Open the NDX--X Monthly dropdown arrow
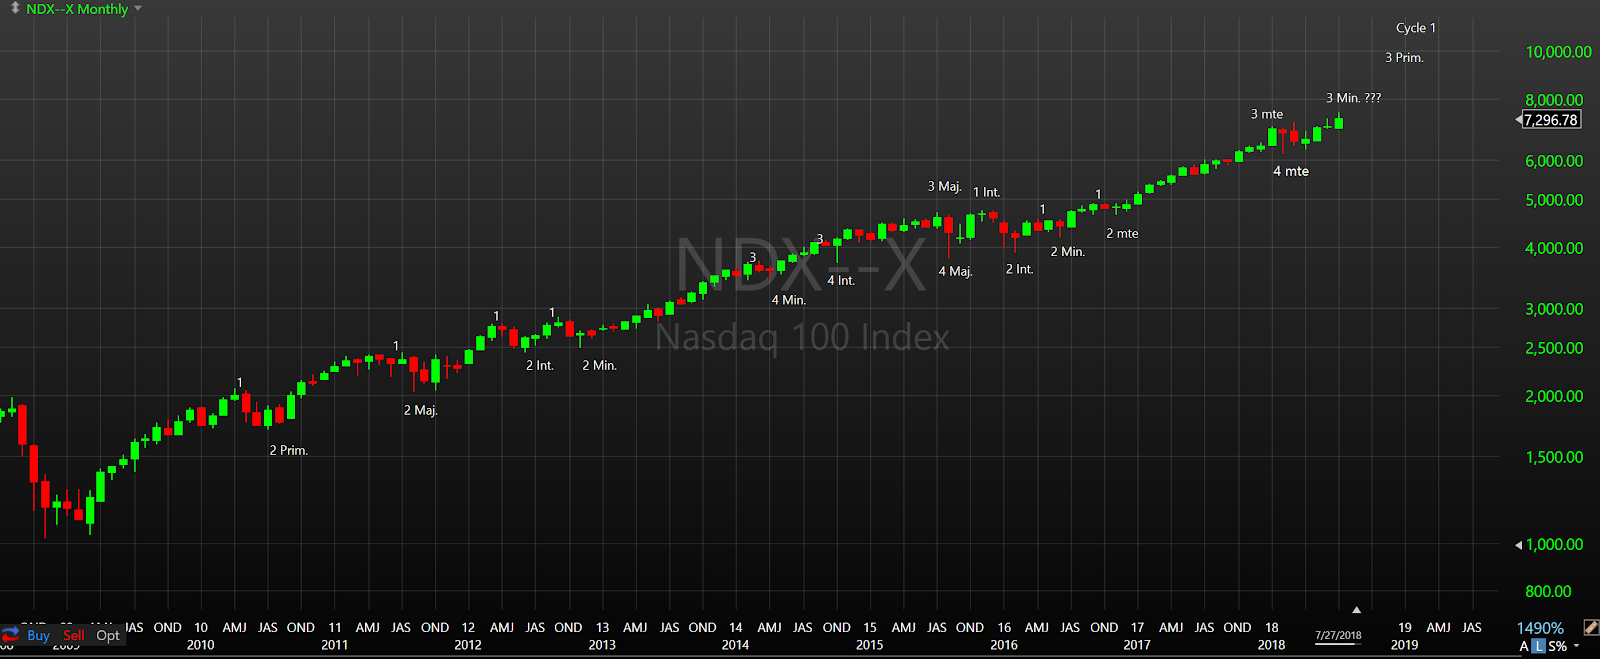The width and height of the screenshot is (1600, 659). pyautogui.click(x=138, y=9)
